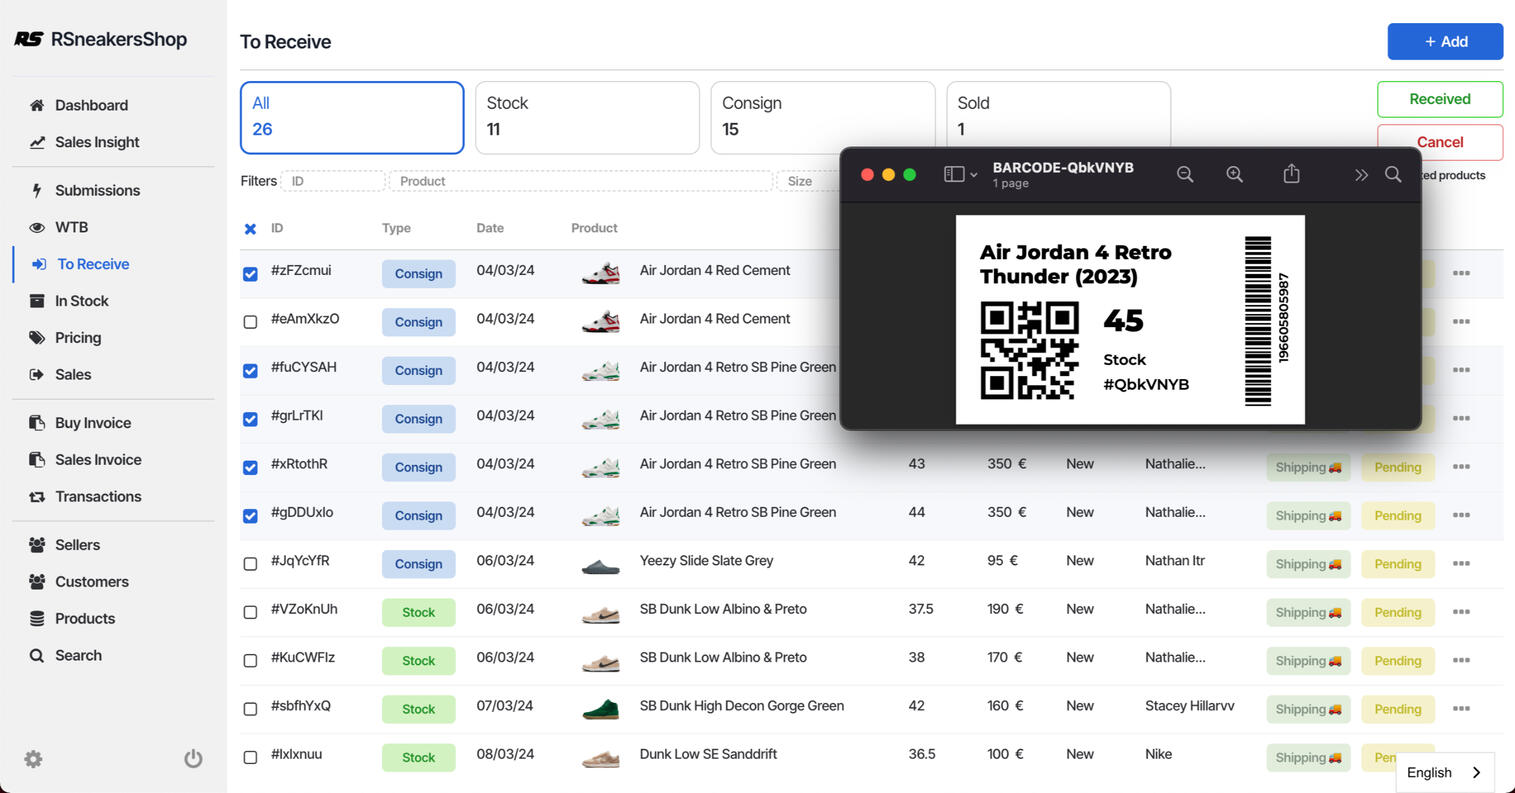The image size is (1515, 793).
Task: Click the blue Add button
Action: click(1444, 42)
